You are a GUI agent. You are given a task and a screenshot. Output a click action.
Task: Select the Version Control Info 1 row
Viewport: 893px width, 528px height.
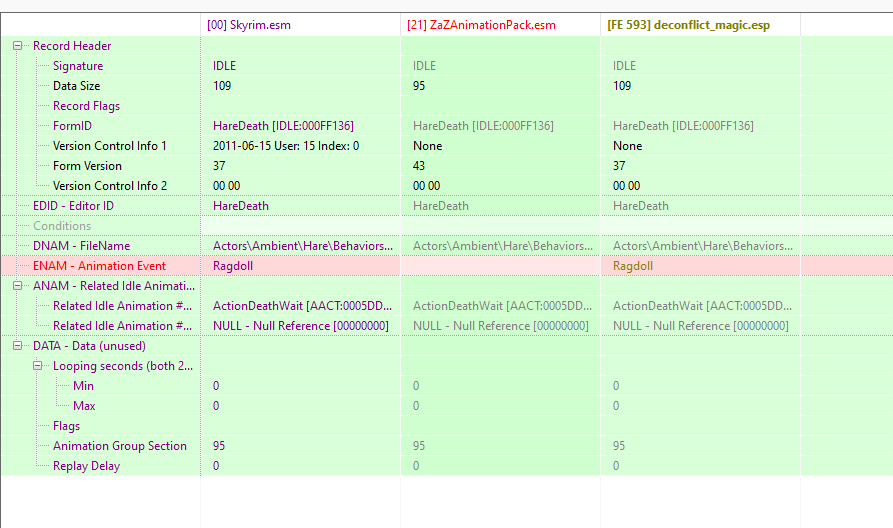[x=109, y=146]
